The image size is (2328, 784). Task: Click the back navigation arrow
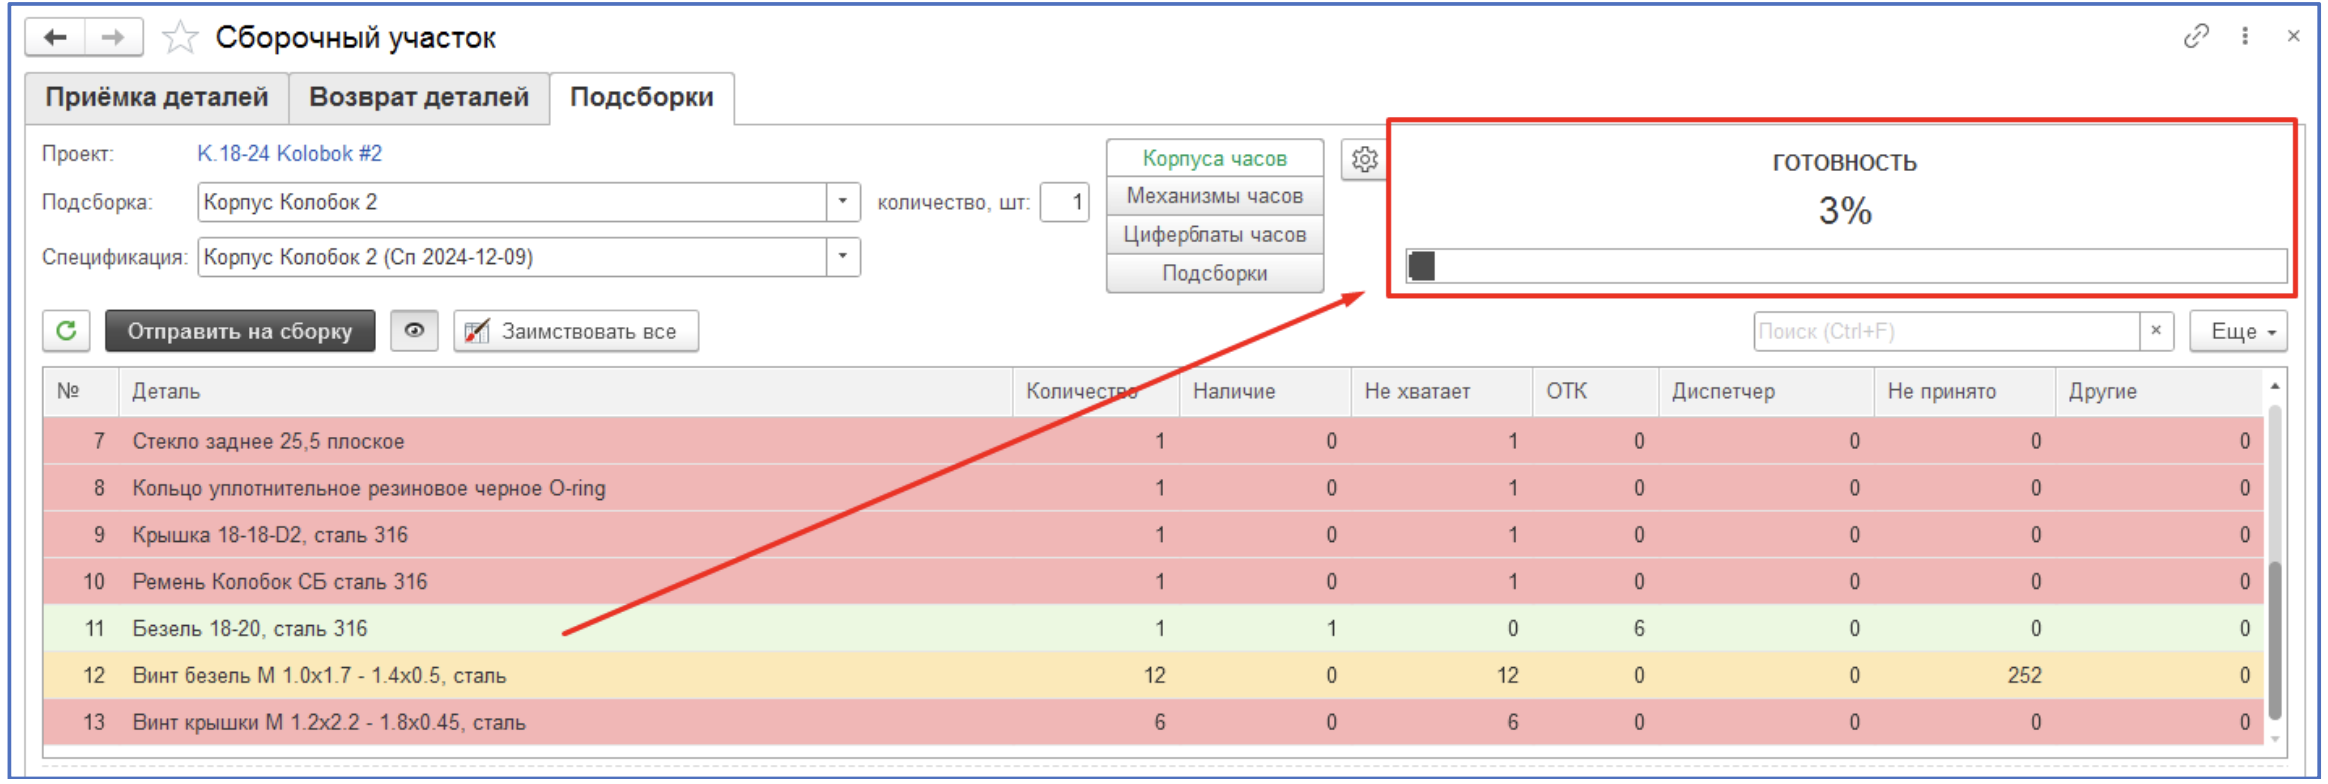click(55, 38)
